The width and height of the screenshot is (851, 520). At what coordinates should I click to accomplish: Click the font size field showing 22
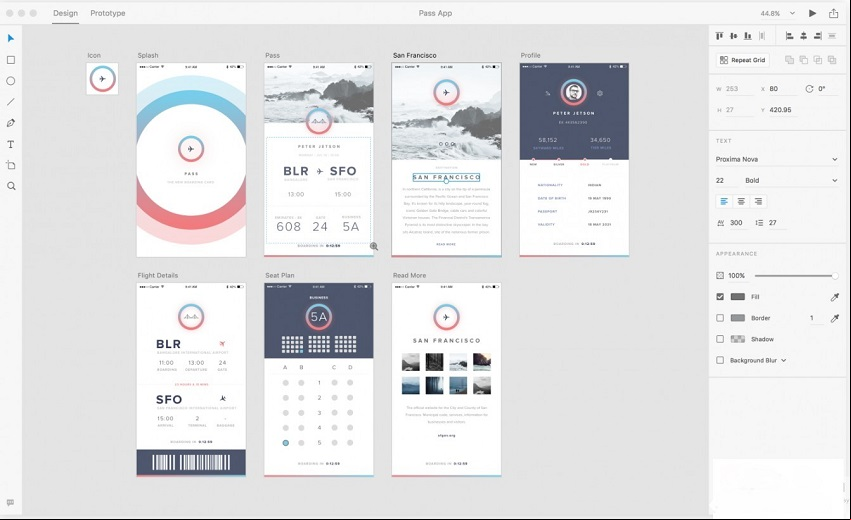point(726,180)
